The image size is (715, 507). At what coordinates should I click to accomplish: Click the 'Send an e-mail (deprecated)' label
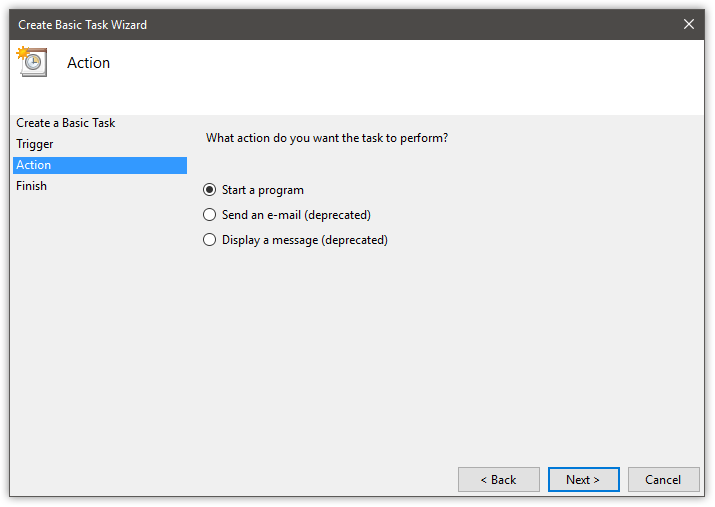296,215
